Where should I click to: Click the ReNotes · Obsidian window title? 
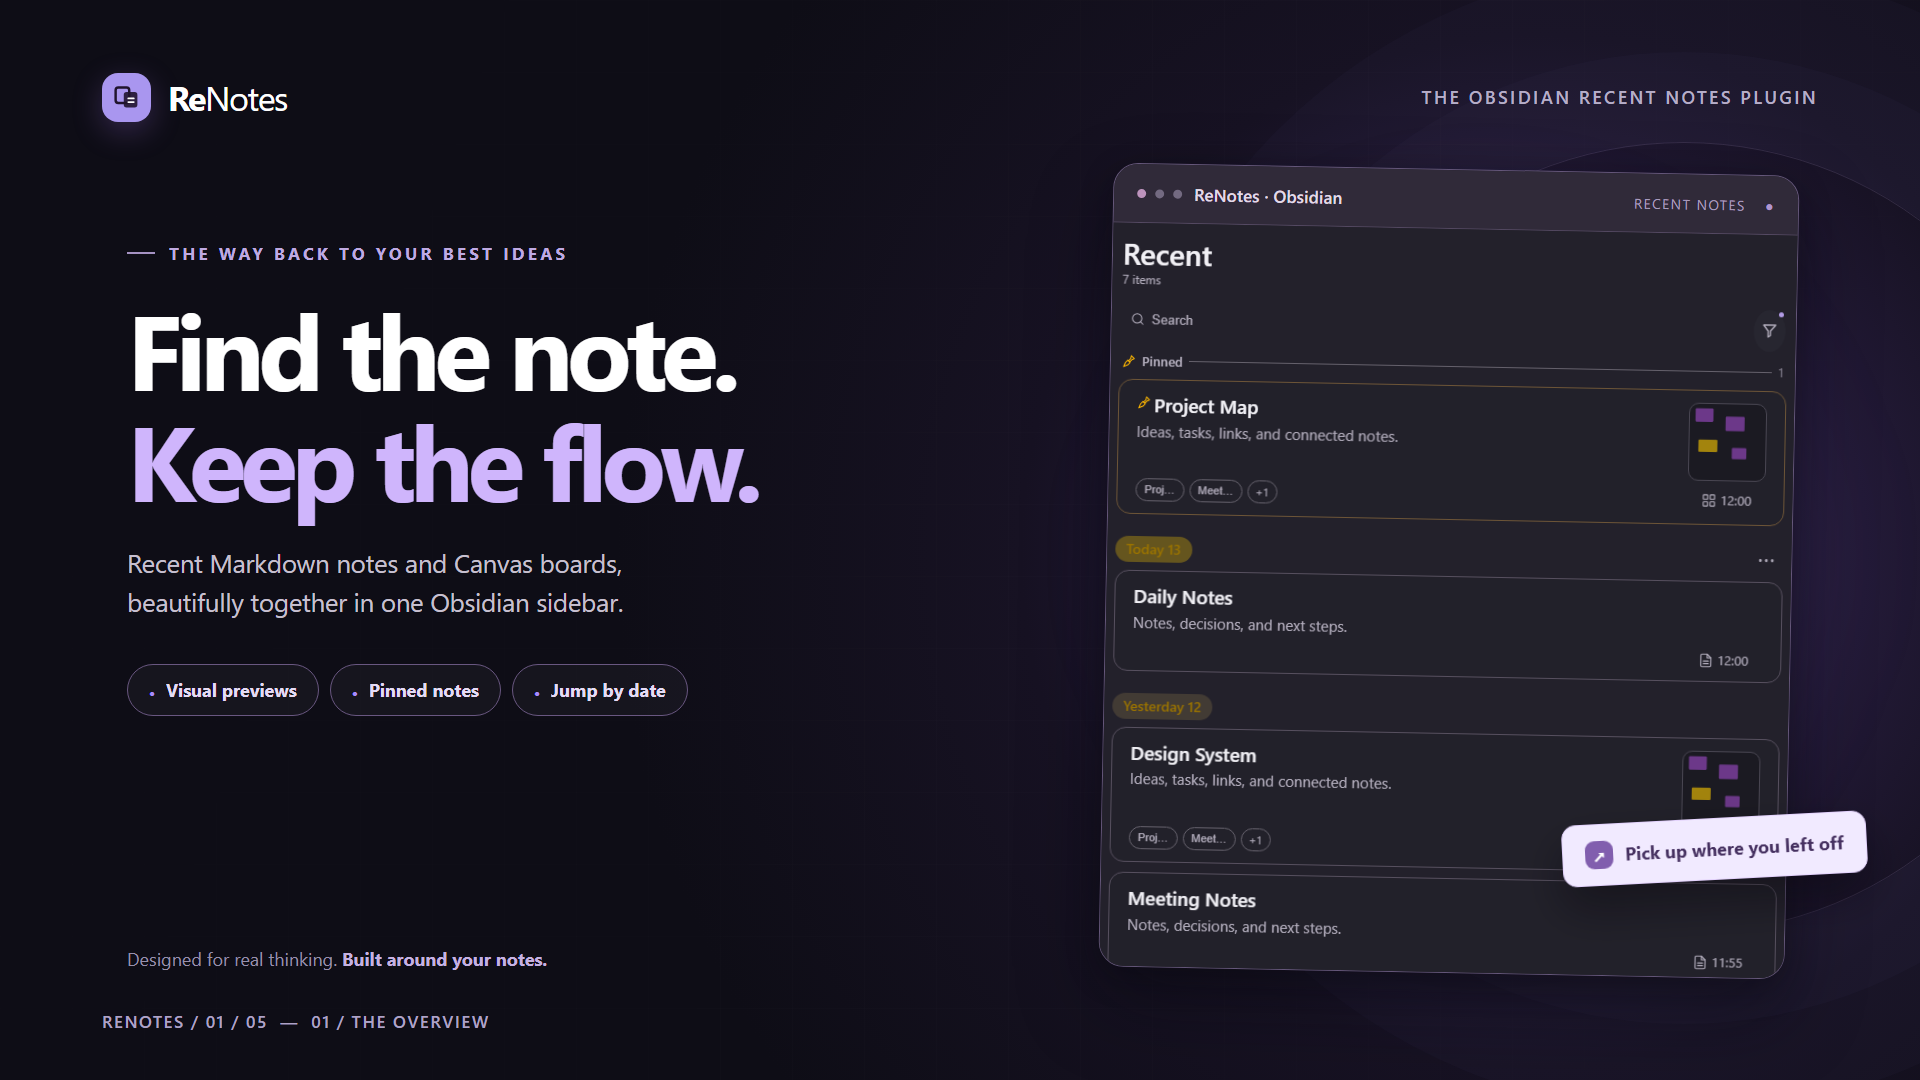[1268, 197]
